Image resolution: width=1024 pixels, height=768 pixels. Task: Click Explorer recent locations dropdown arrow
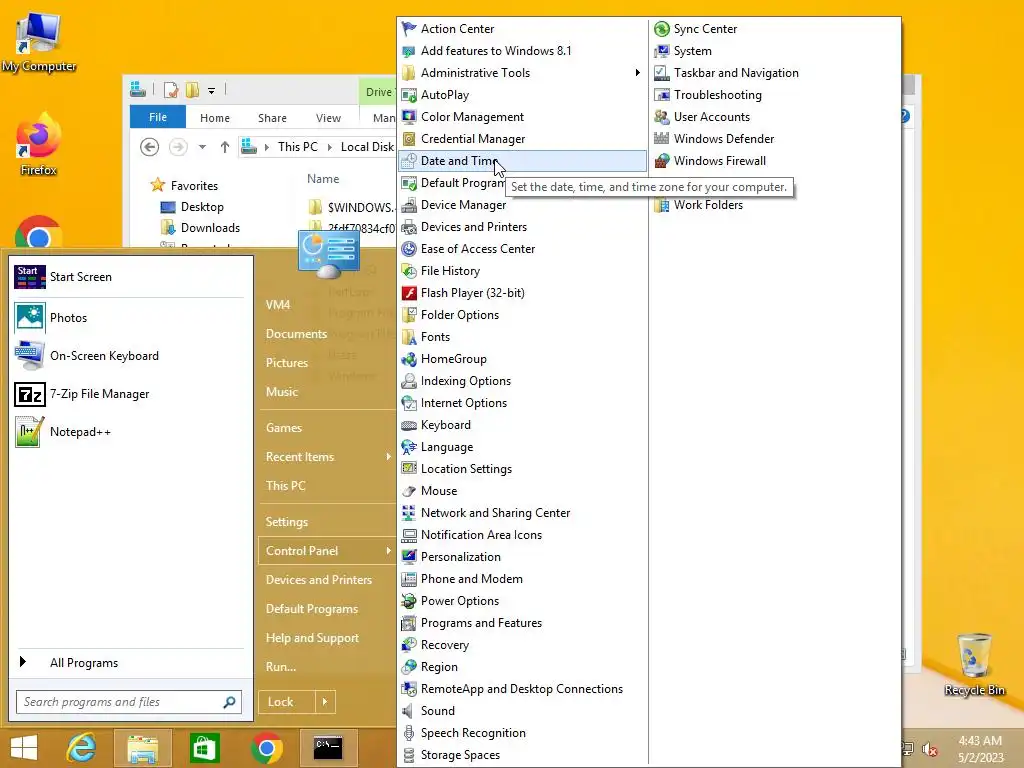202,147
